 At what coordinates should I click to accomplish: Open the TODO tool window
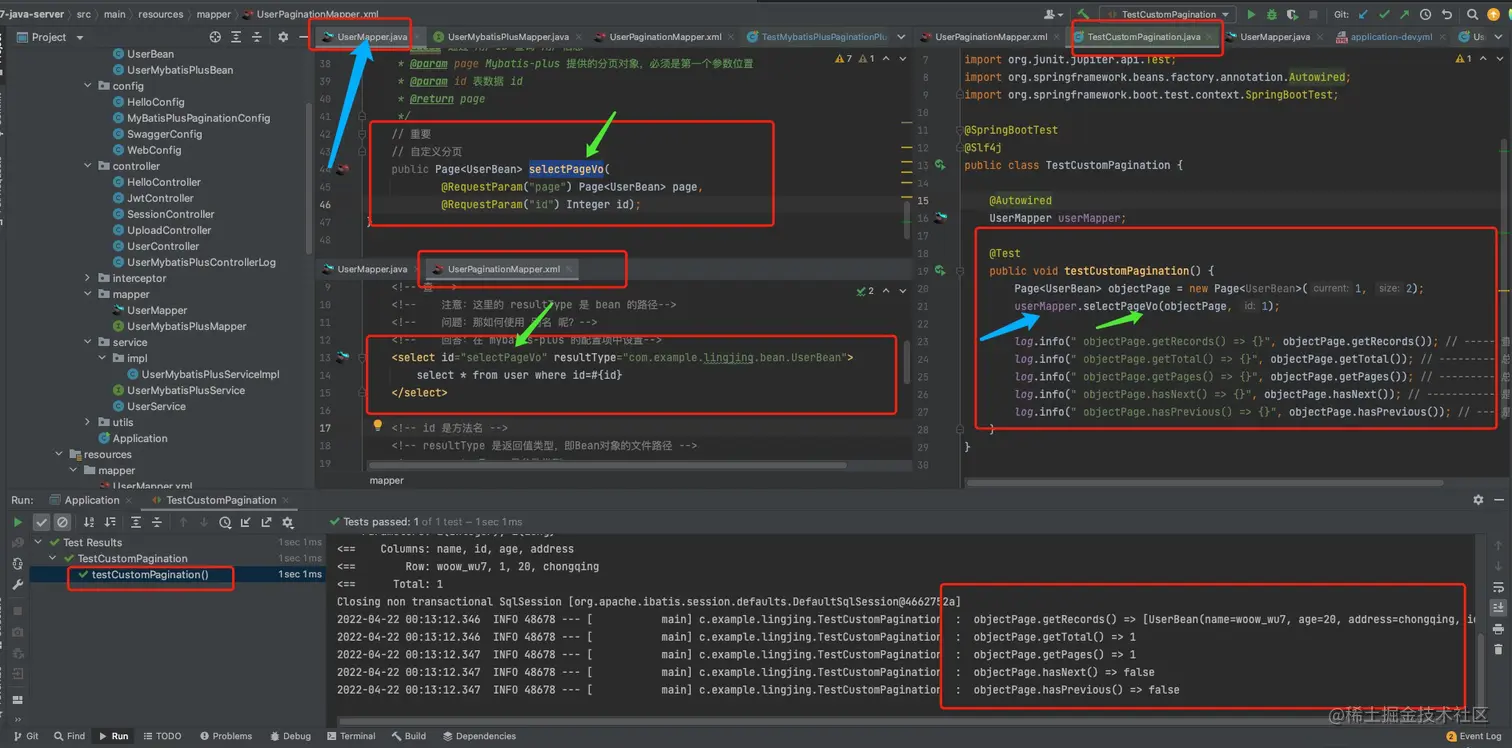point(162,736)
